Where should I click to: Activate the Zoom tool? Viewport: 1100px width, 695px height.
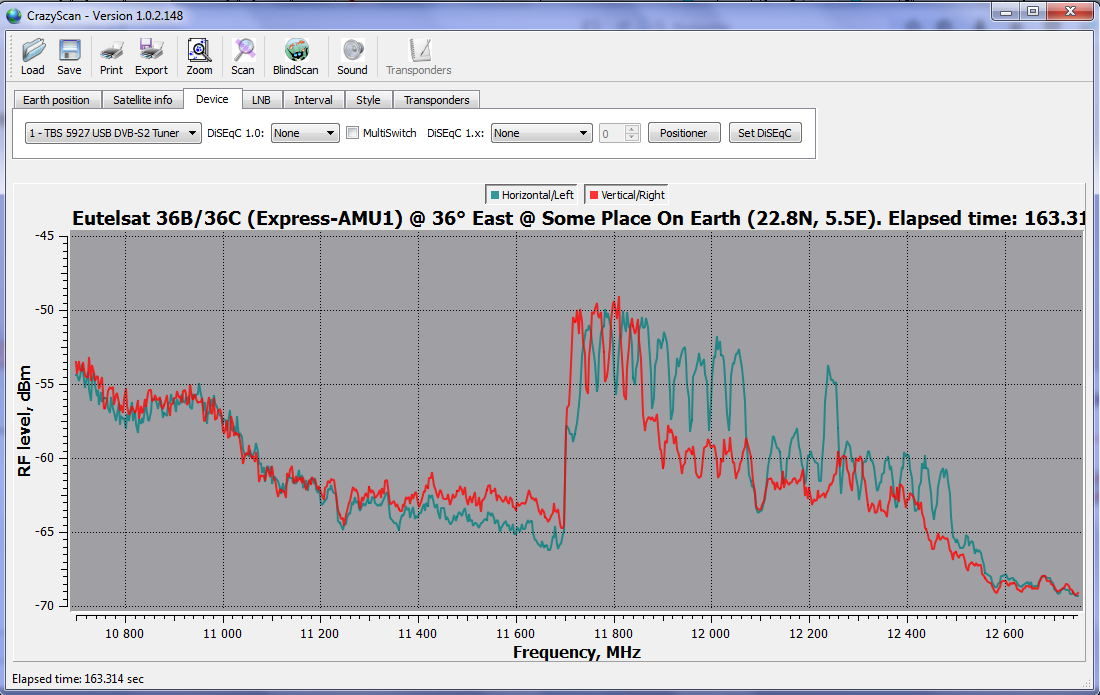click(x=199, y=52)
